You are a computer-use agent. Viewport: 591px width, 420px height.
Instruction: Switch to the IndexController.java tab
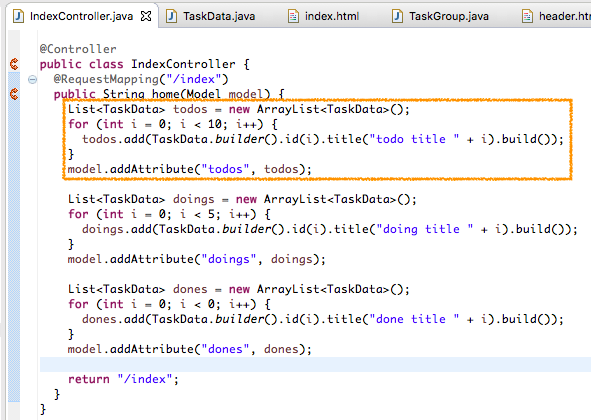click(x=81, y=16)
